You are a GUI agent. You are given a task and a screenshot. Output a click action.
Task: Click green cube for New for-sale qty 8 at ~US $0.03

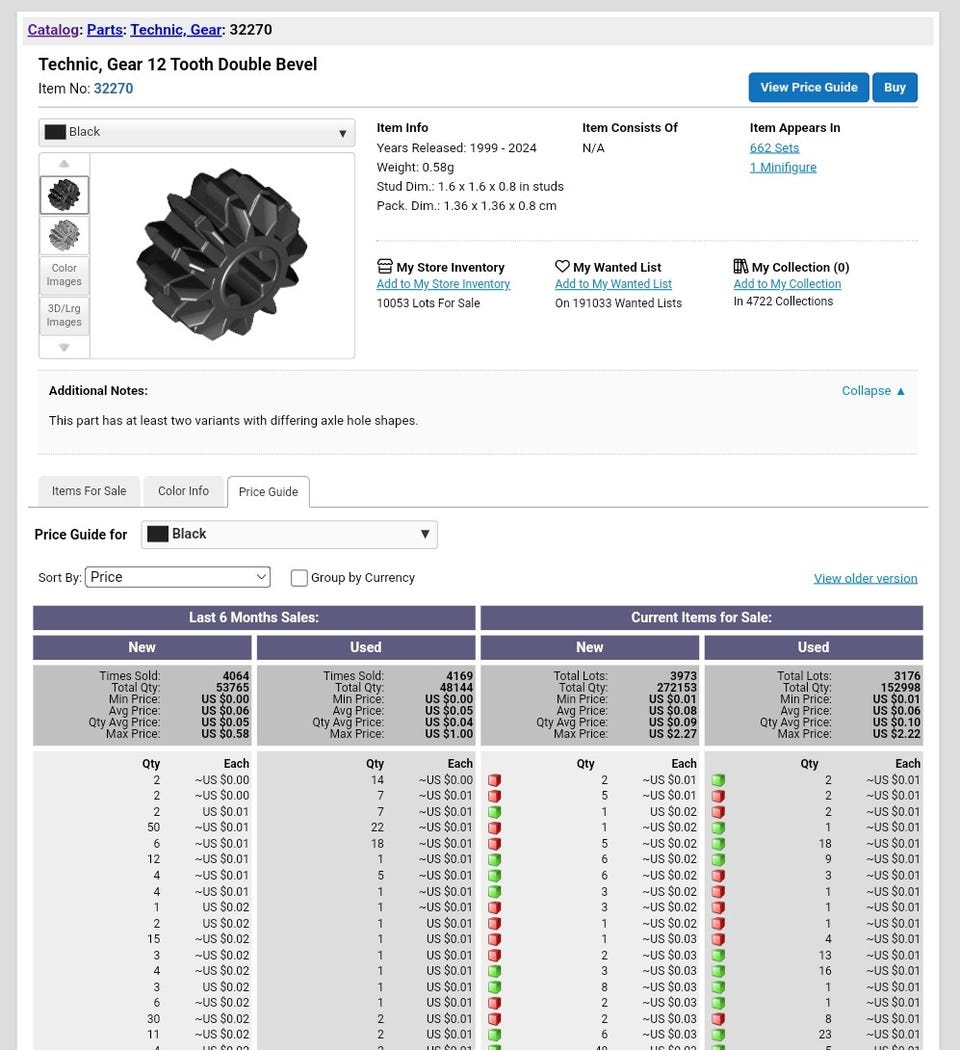[x=494, y=987]
